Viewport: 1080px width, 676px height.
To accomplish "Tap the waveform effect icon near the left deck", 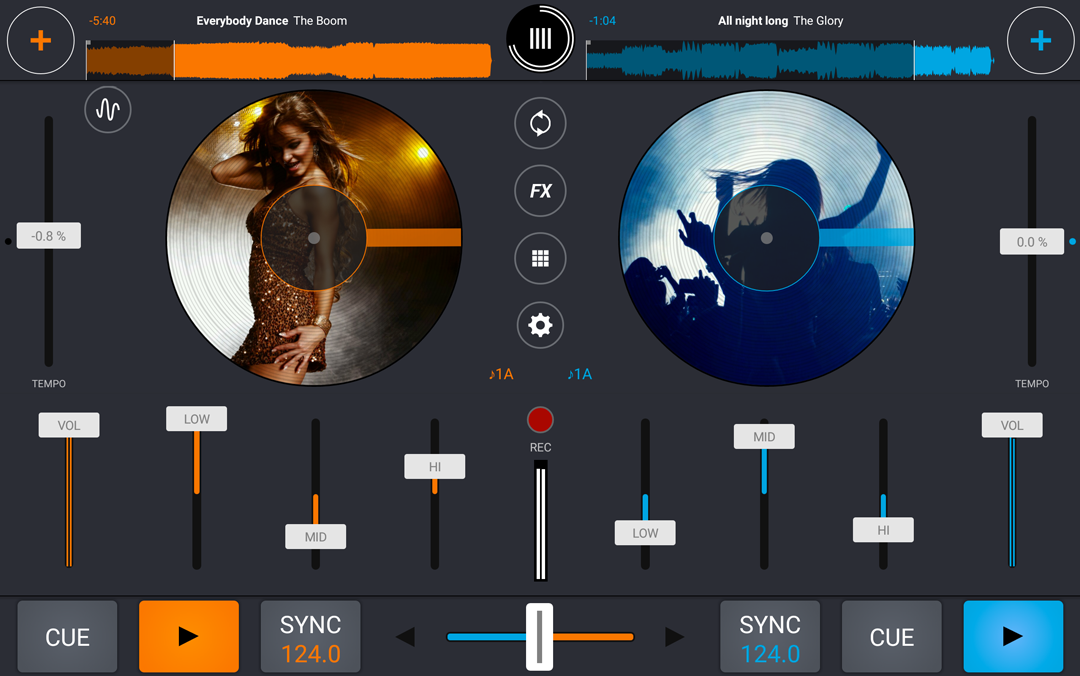I will pyautogui.click(x=107, y=110).
